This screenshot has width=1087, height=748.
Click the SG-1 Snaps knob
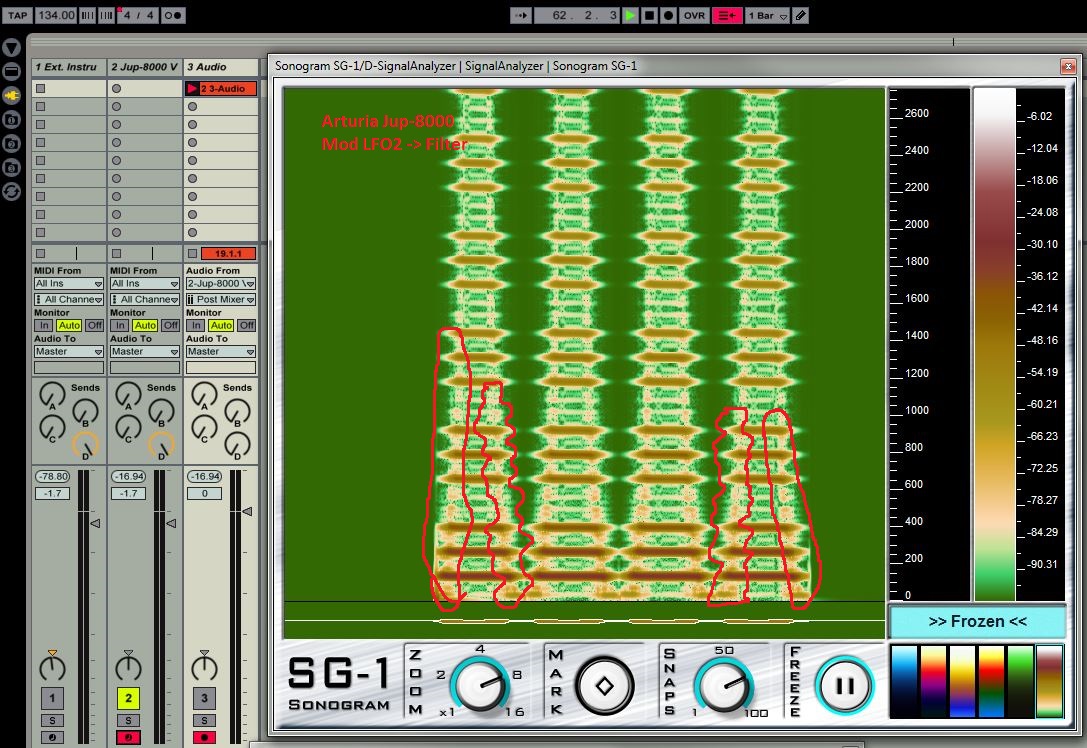click(724, 685)
